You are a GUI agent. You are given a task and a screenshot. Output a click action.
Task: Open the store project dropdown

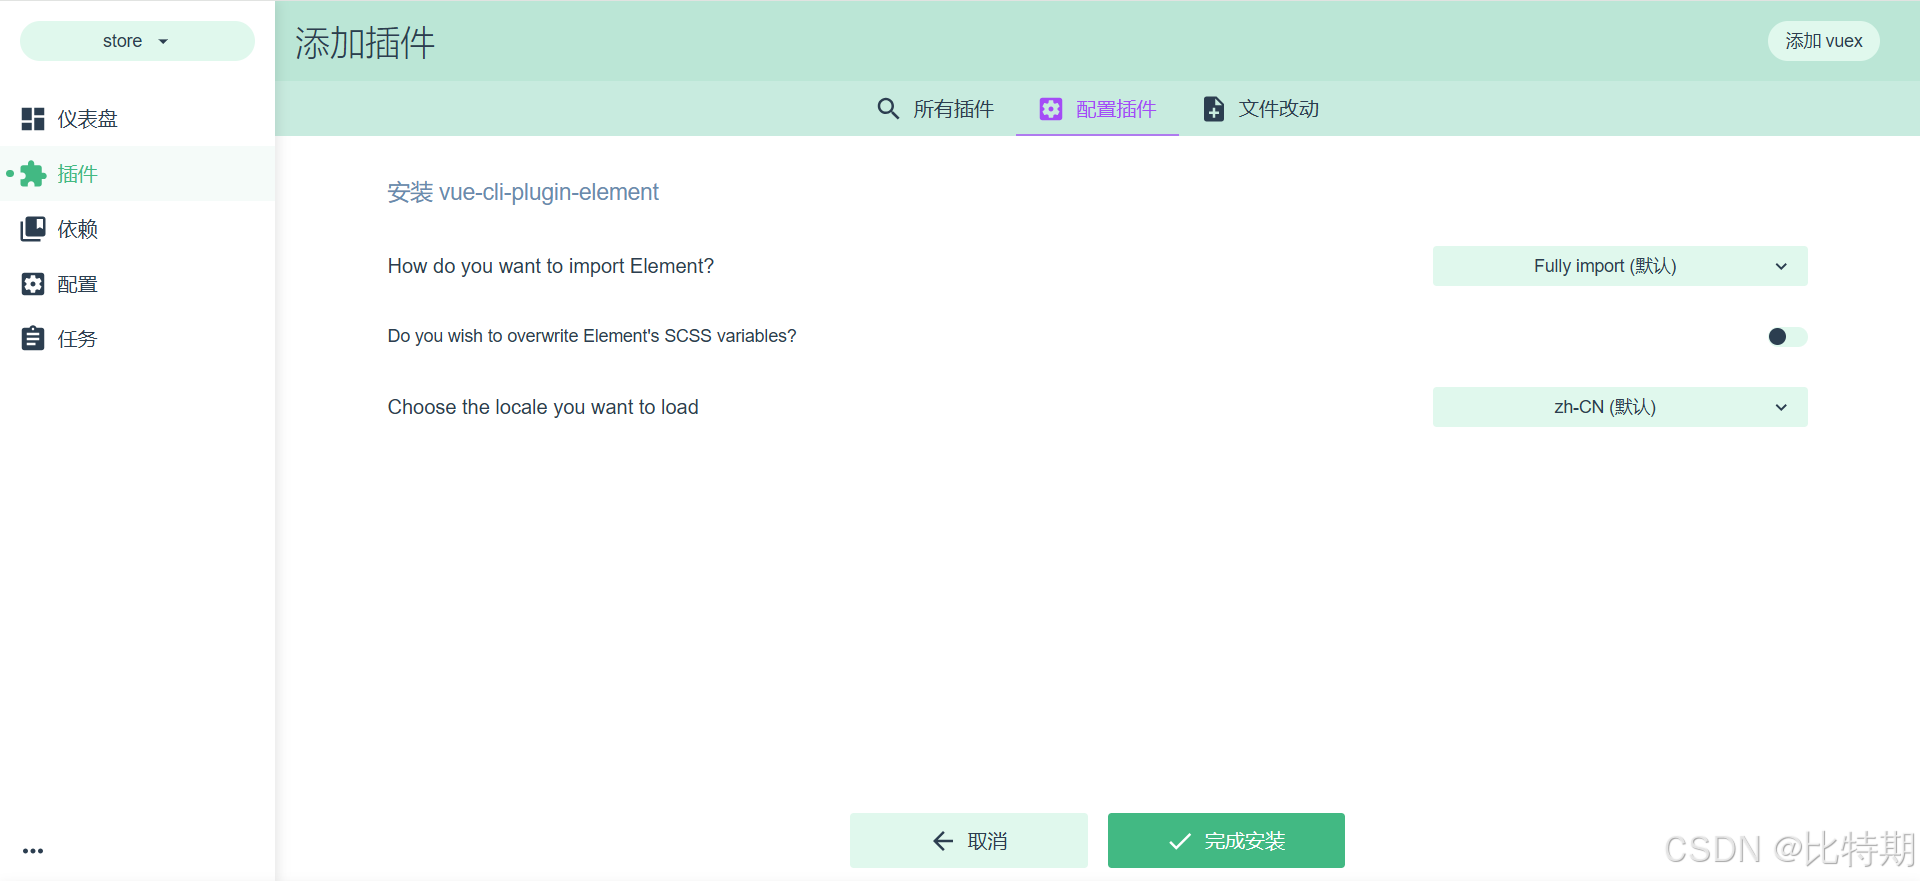point(137,41)
